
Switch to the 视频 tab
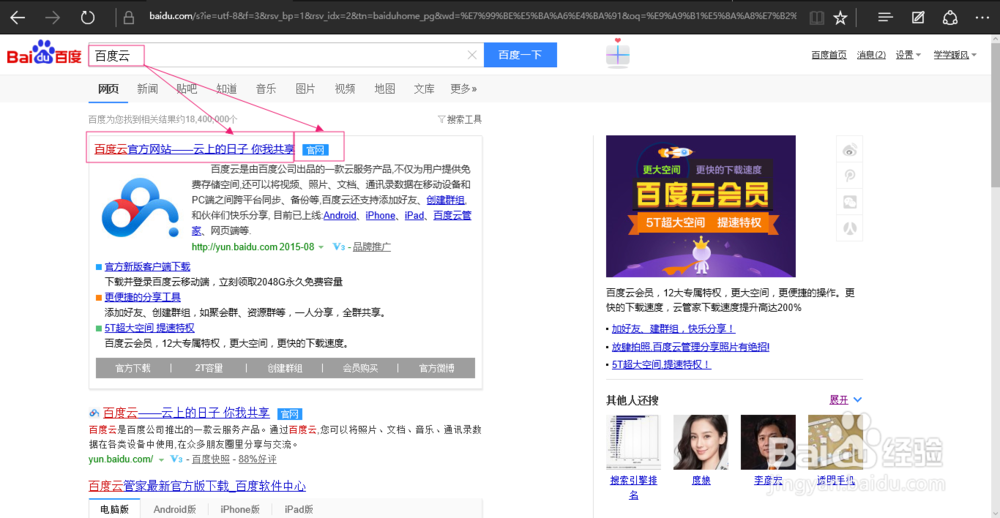(x=345, y=89)
